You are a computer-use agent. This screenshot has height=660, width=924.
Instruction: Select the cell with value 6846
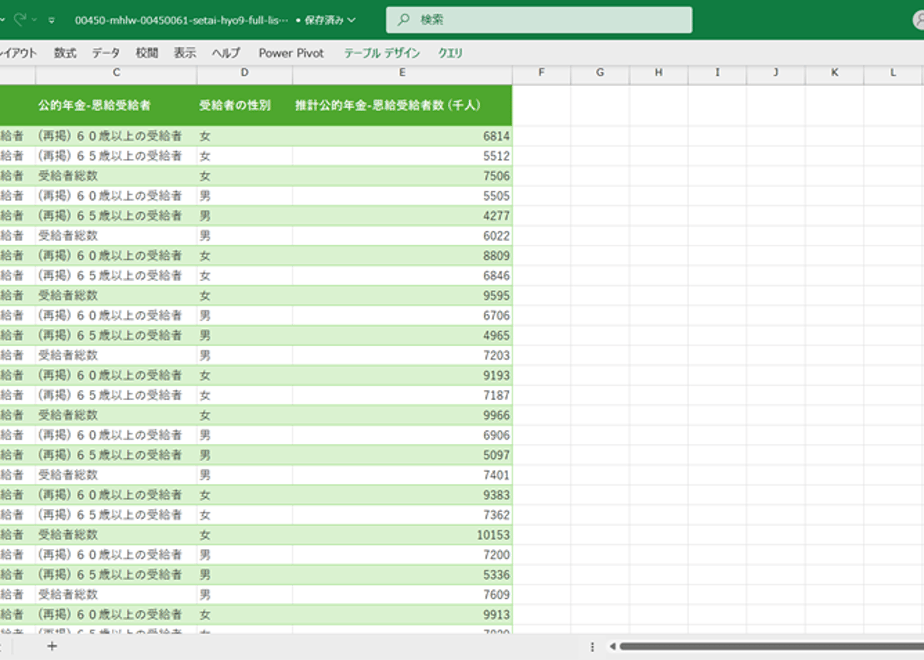coord(402,276)
